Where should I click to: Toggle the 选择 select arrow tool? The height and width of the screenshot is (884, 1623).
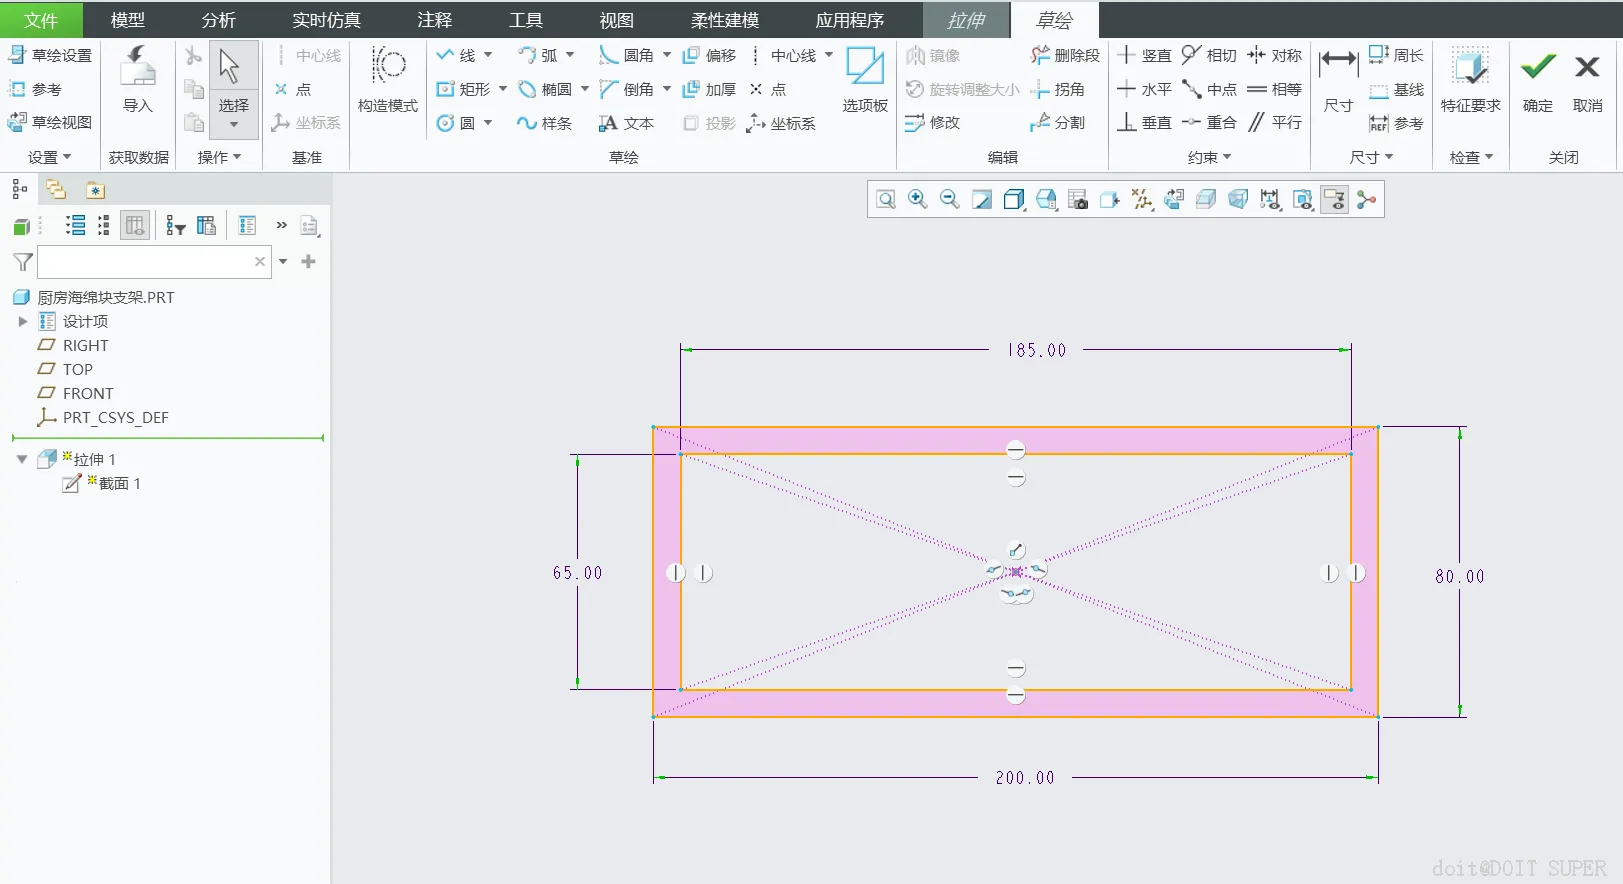pos(233,80)
